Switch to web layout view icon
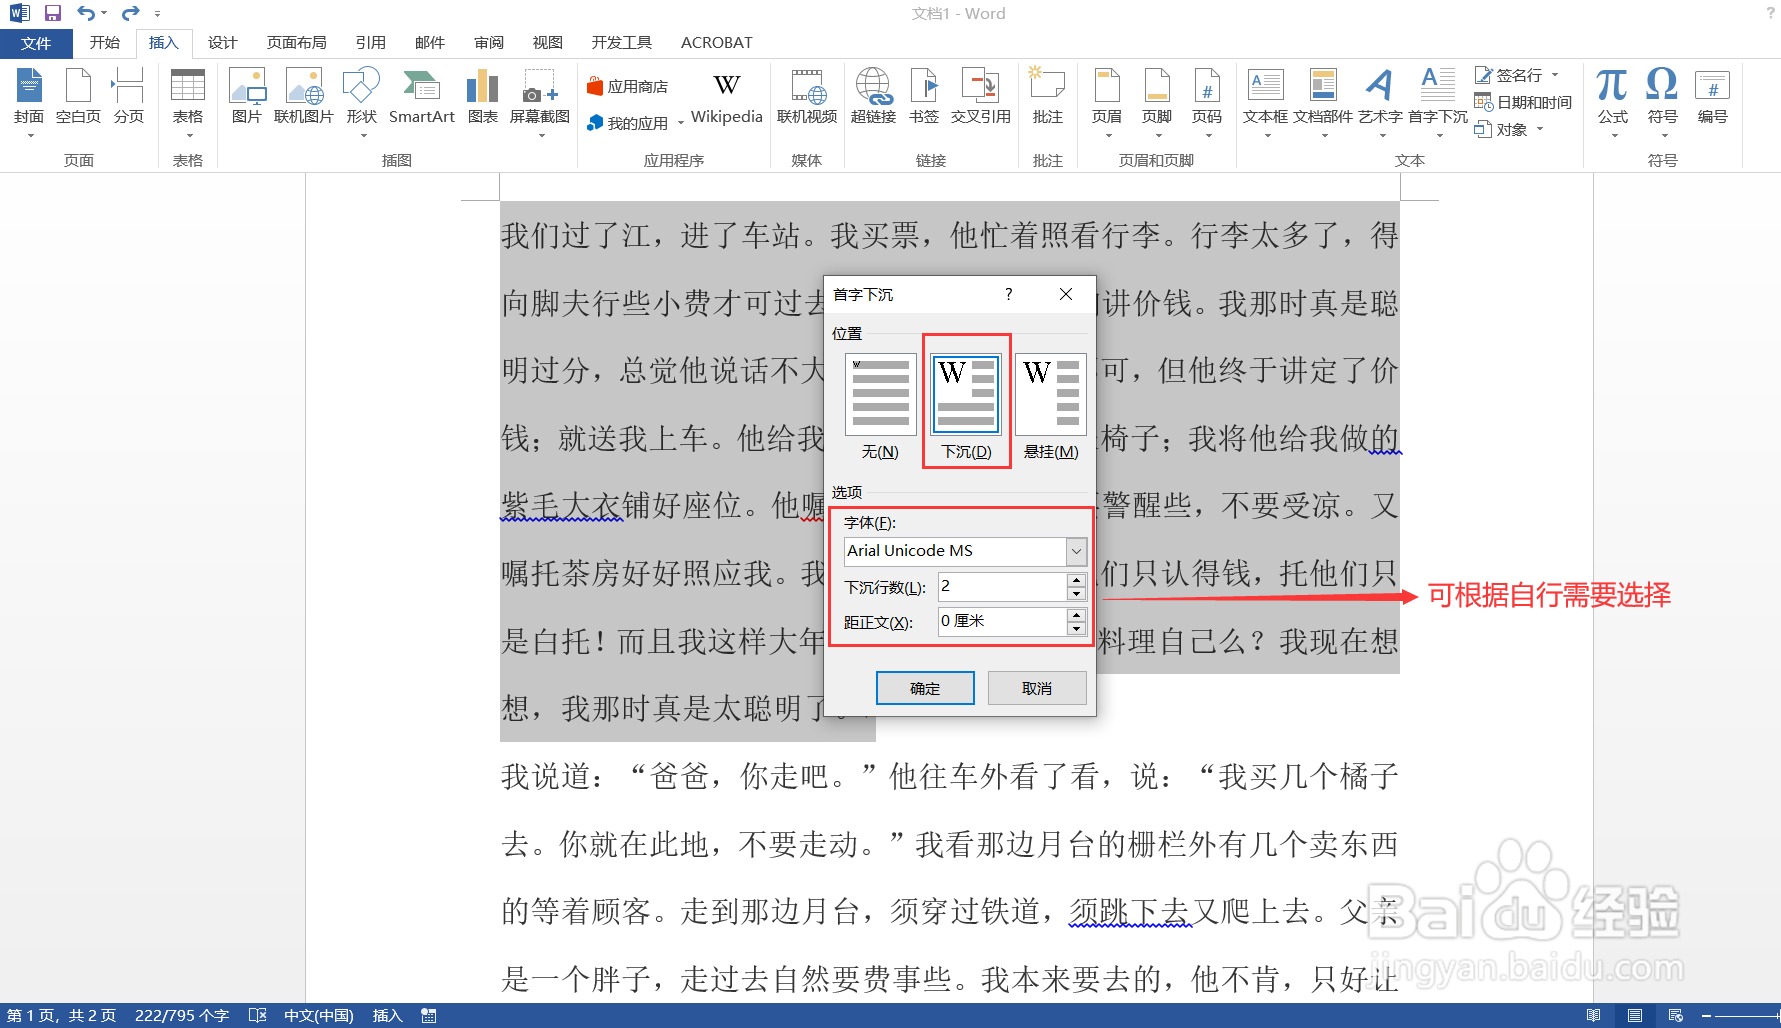Image resolution: width=1781 pixels, height=1028 pixels. (1676, 1015)
